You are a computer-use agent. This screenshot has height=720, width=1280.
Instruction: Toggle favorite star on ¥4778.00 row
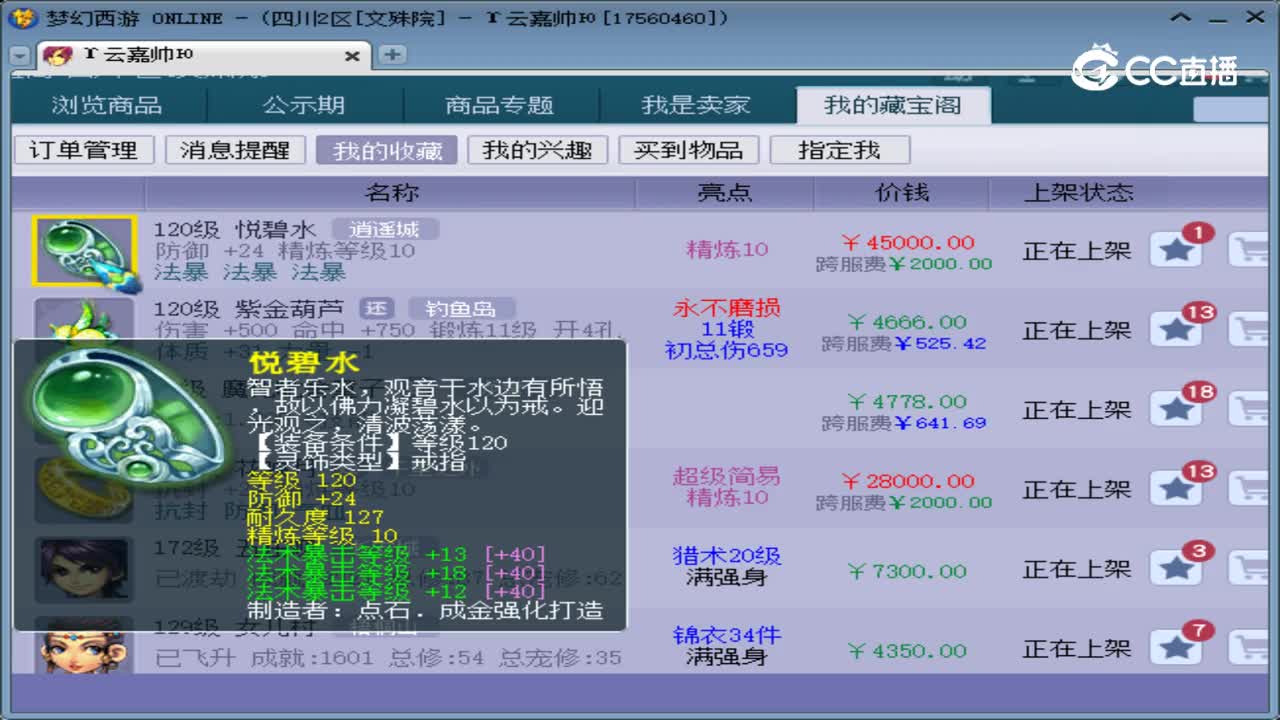(1176, 409)
